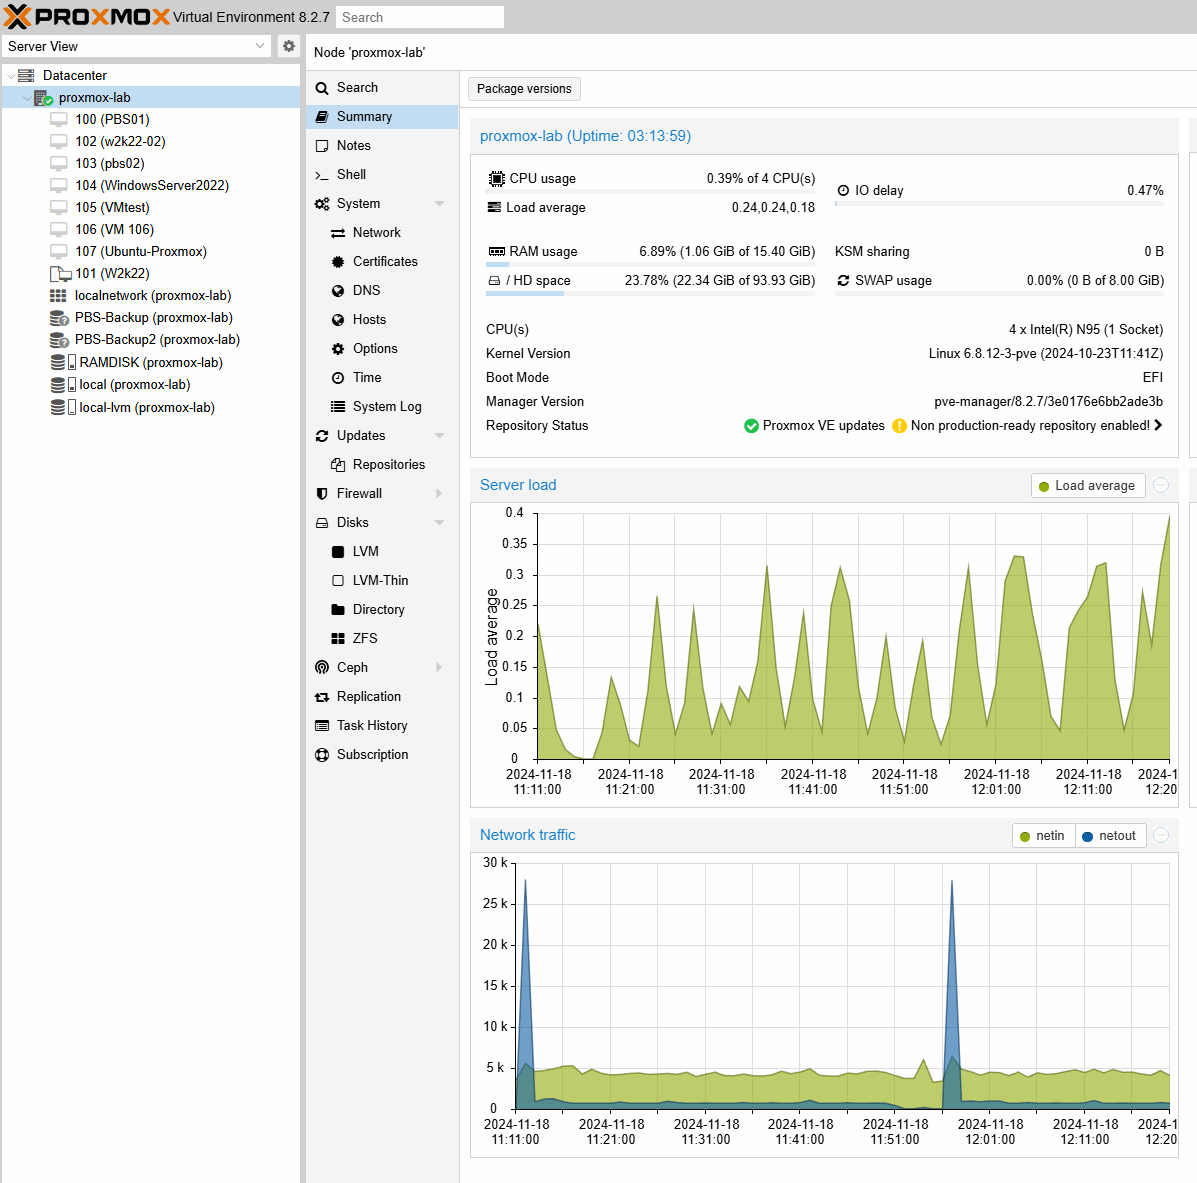Click the Certificates badge icon

(338, 262)
